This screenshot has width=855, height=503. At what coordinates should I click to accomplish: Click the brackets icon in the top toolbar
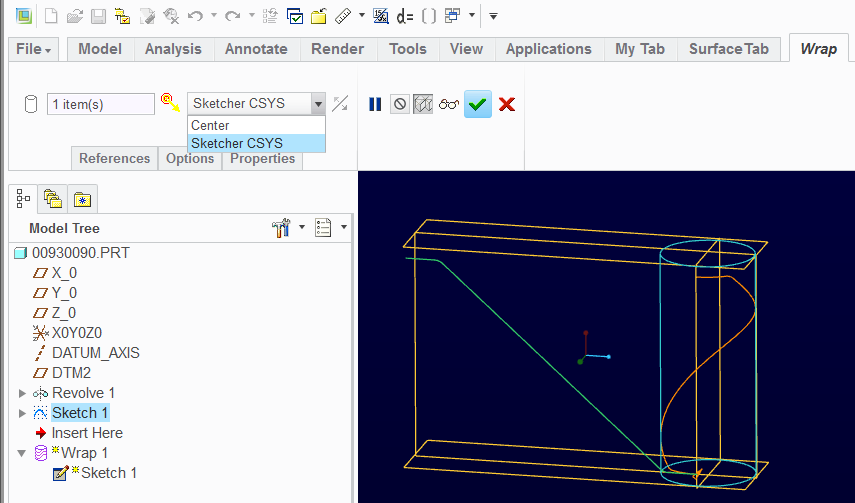coord(429,16)
